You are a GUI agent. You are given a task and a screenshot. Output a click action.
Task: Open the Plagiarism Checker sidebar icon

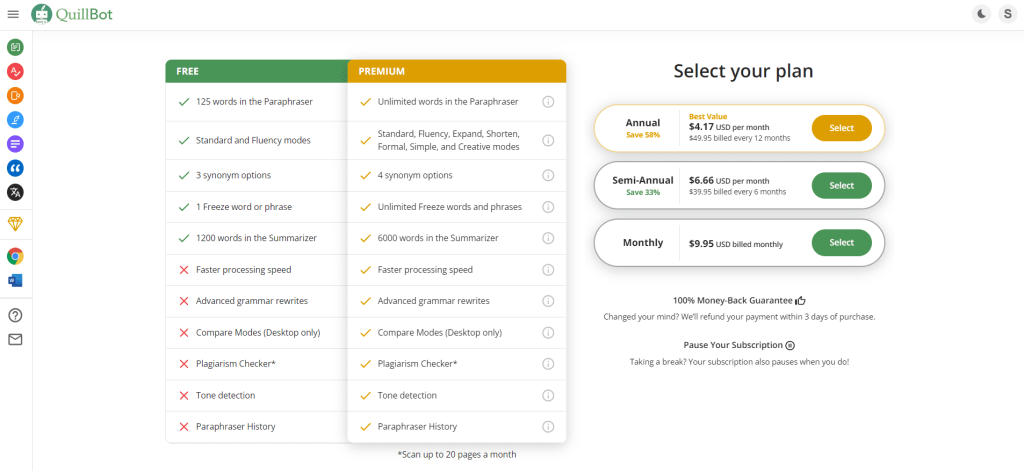click(15, 95)
